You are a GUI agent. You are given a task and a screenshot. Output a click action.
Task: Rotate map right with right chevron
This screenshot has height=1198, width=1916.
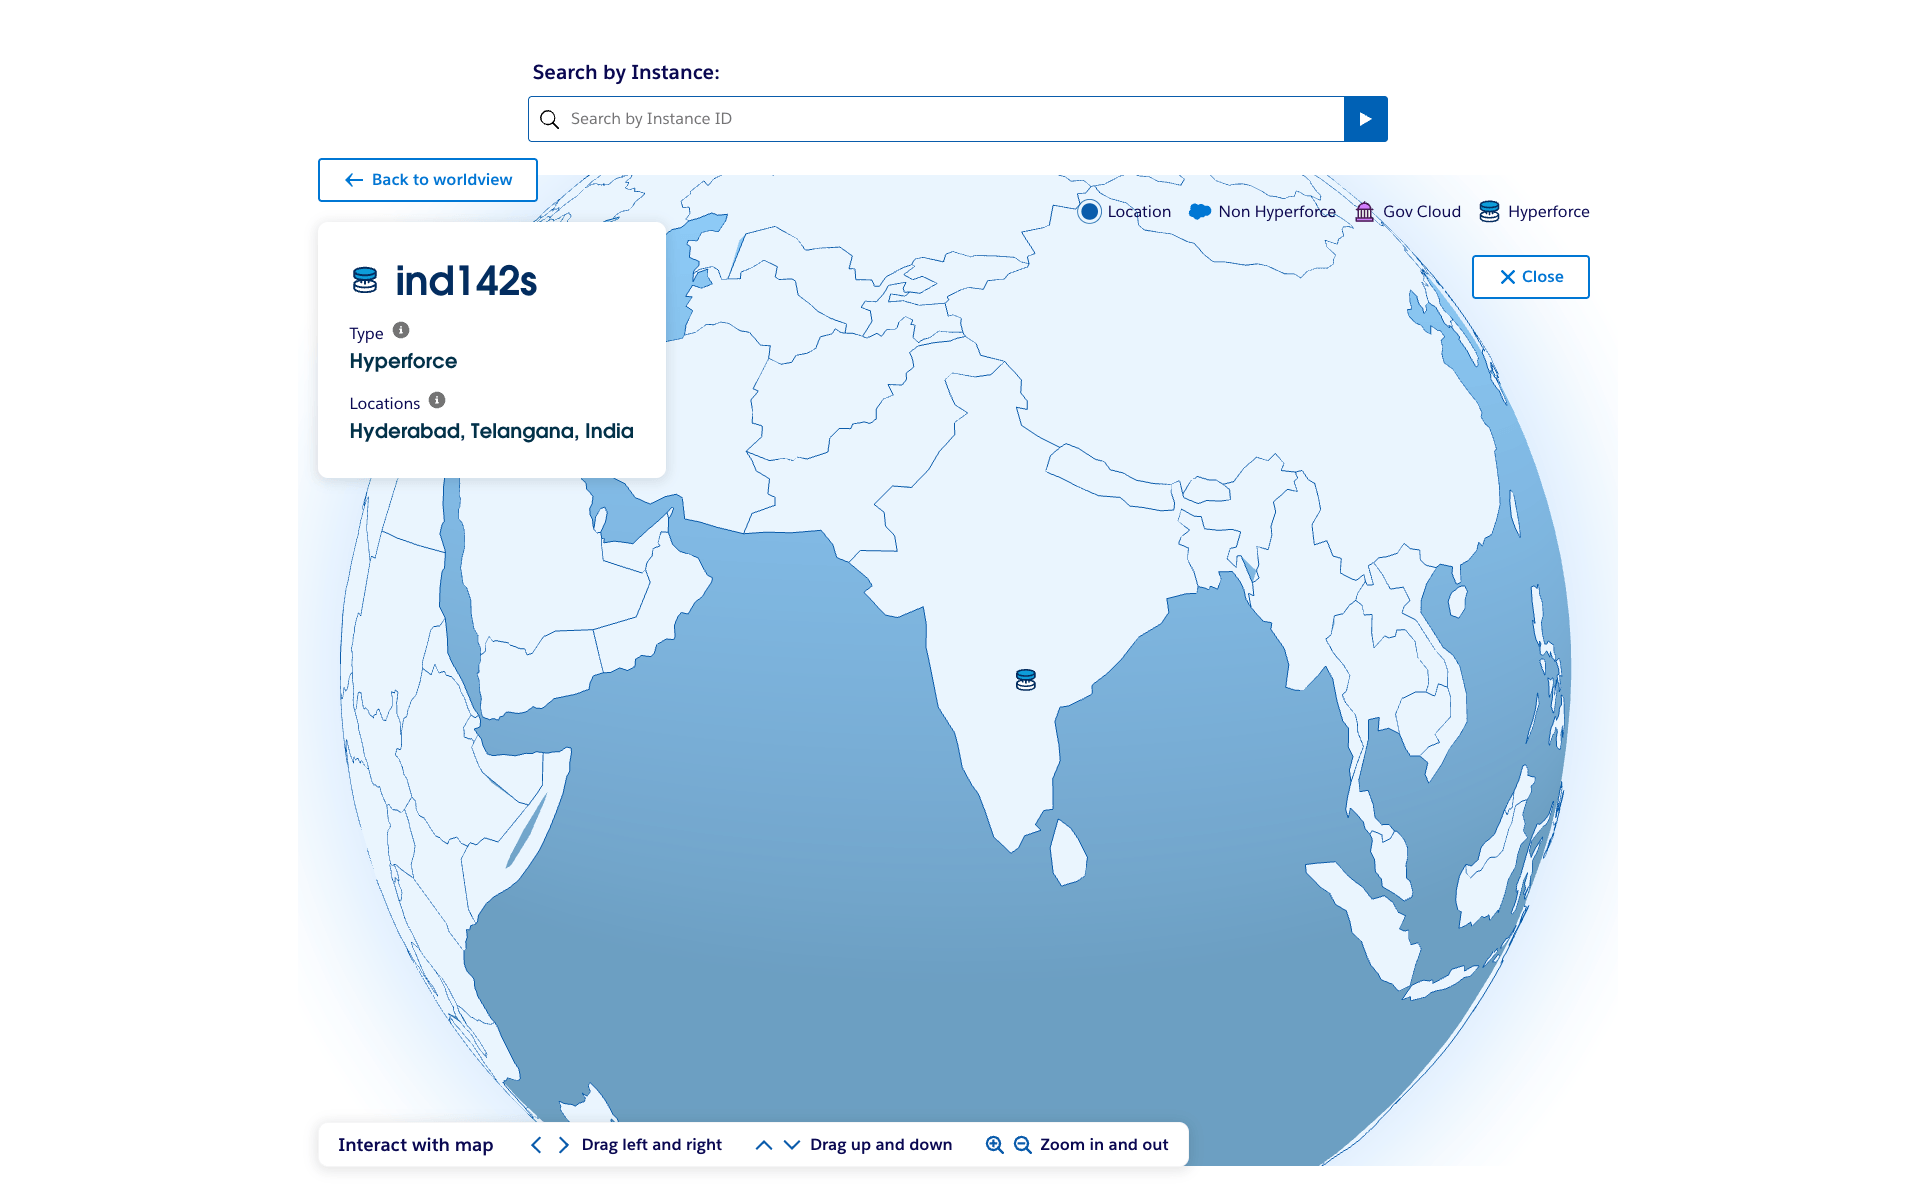pyautogui.click(x=564, y=1145)
